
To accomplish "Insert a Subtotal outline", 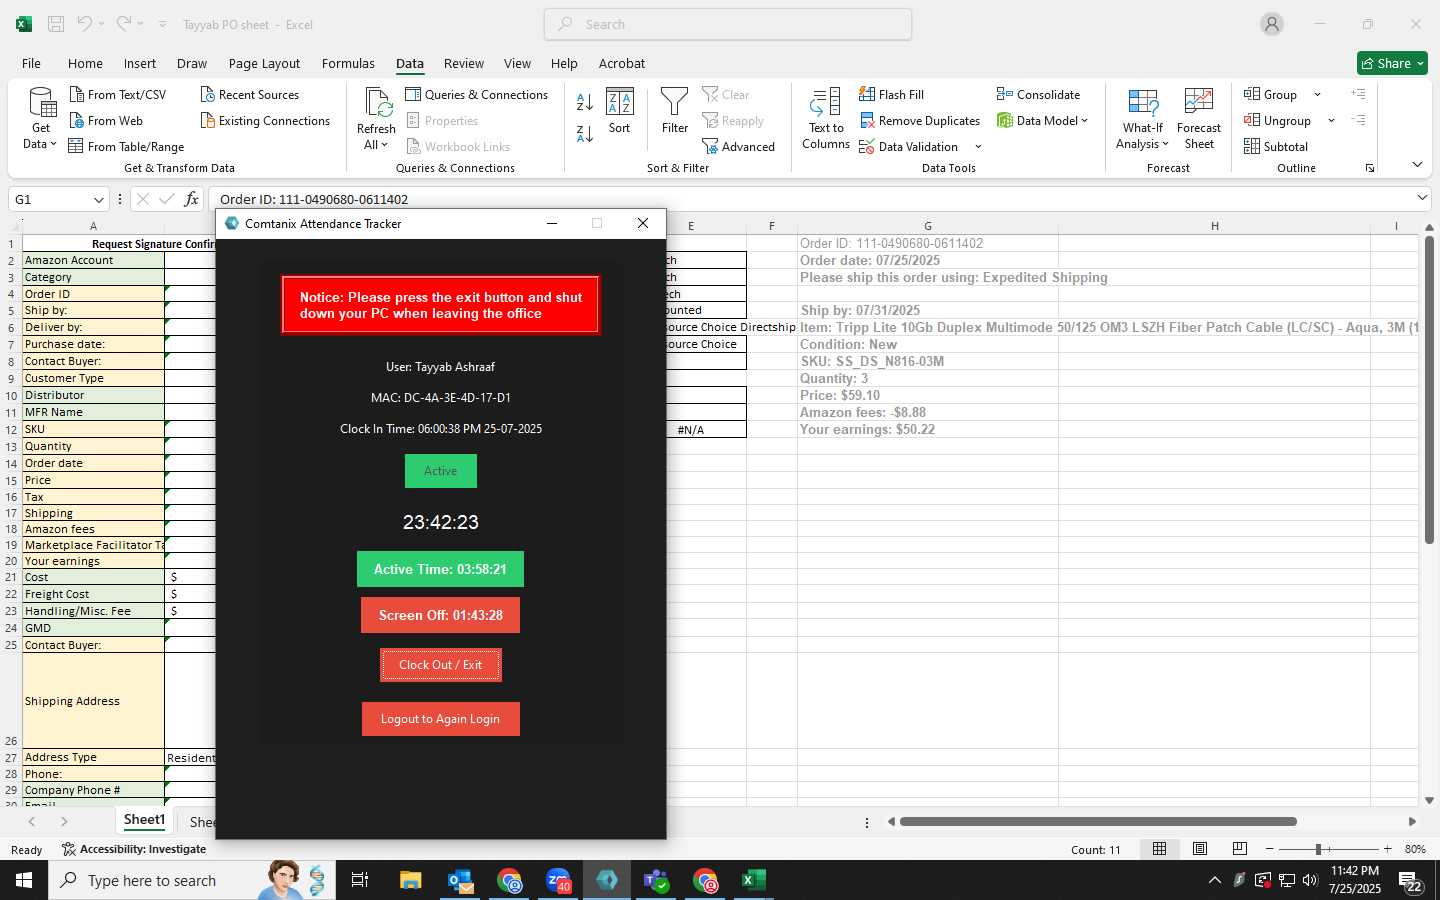I will coord(1276,147).
